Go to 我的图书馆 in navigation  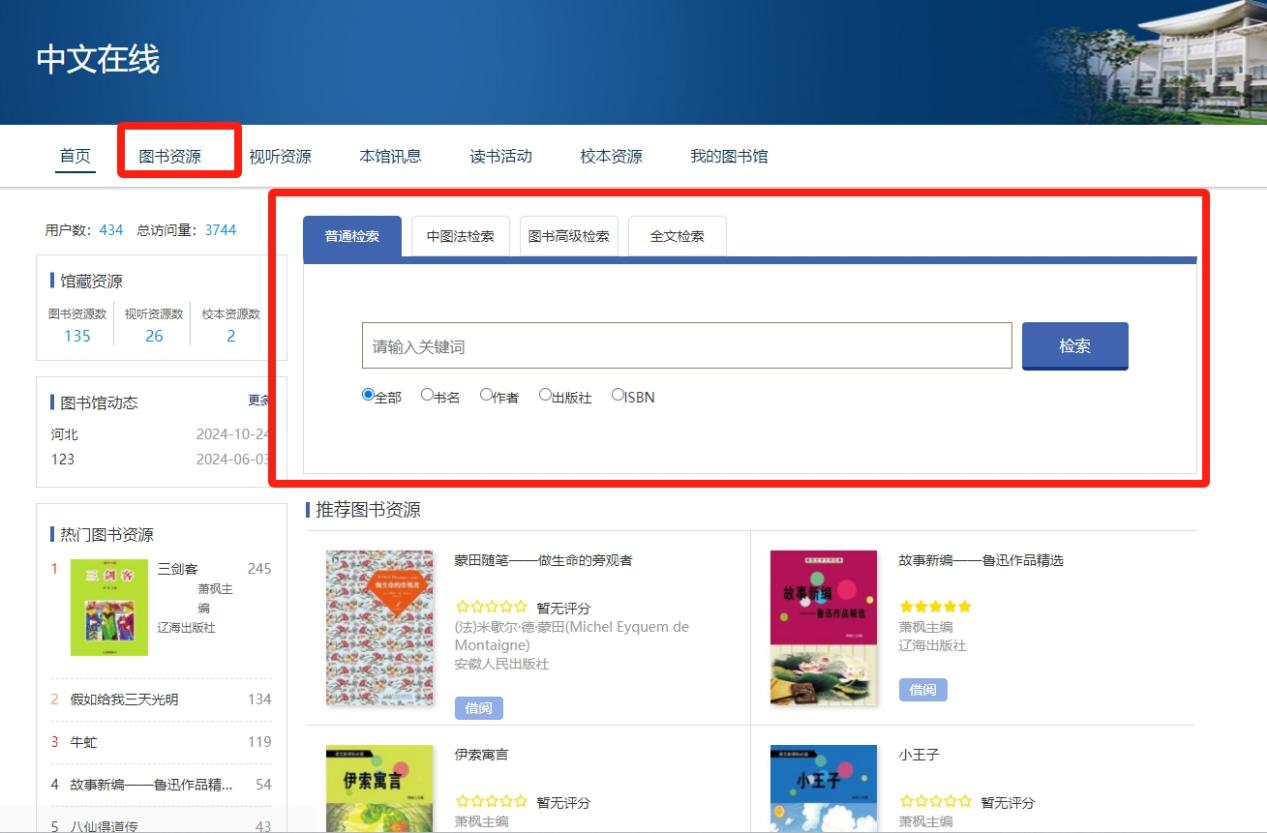tap(729, 156)
